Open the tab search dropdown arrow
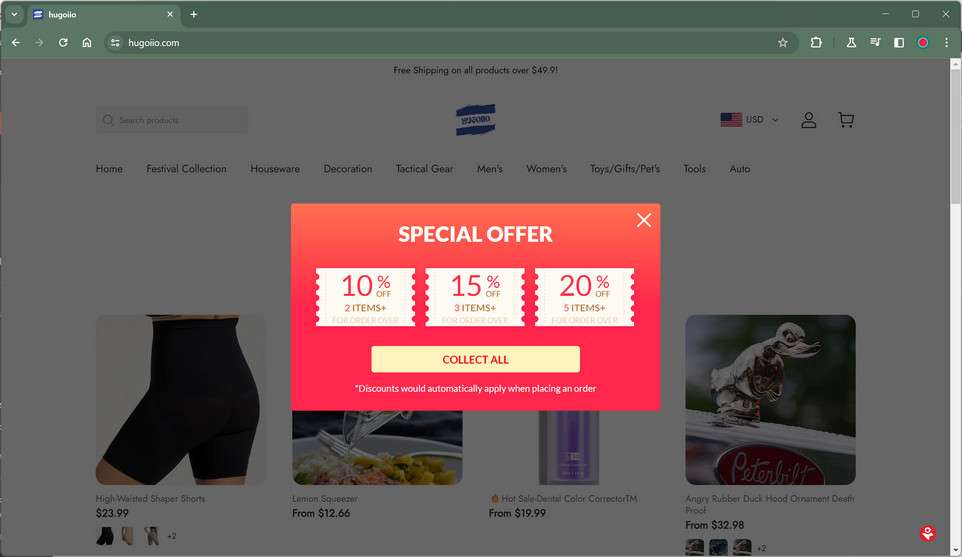 14,14
